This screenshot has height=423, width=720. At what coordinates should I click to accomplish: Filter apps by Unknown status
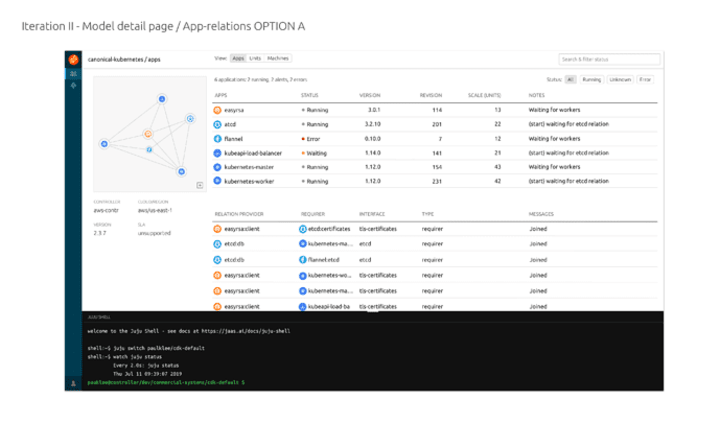point(620,79)
